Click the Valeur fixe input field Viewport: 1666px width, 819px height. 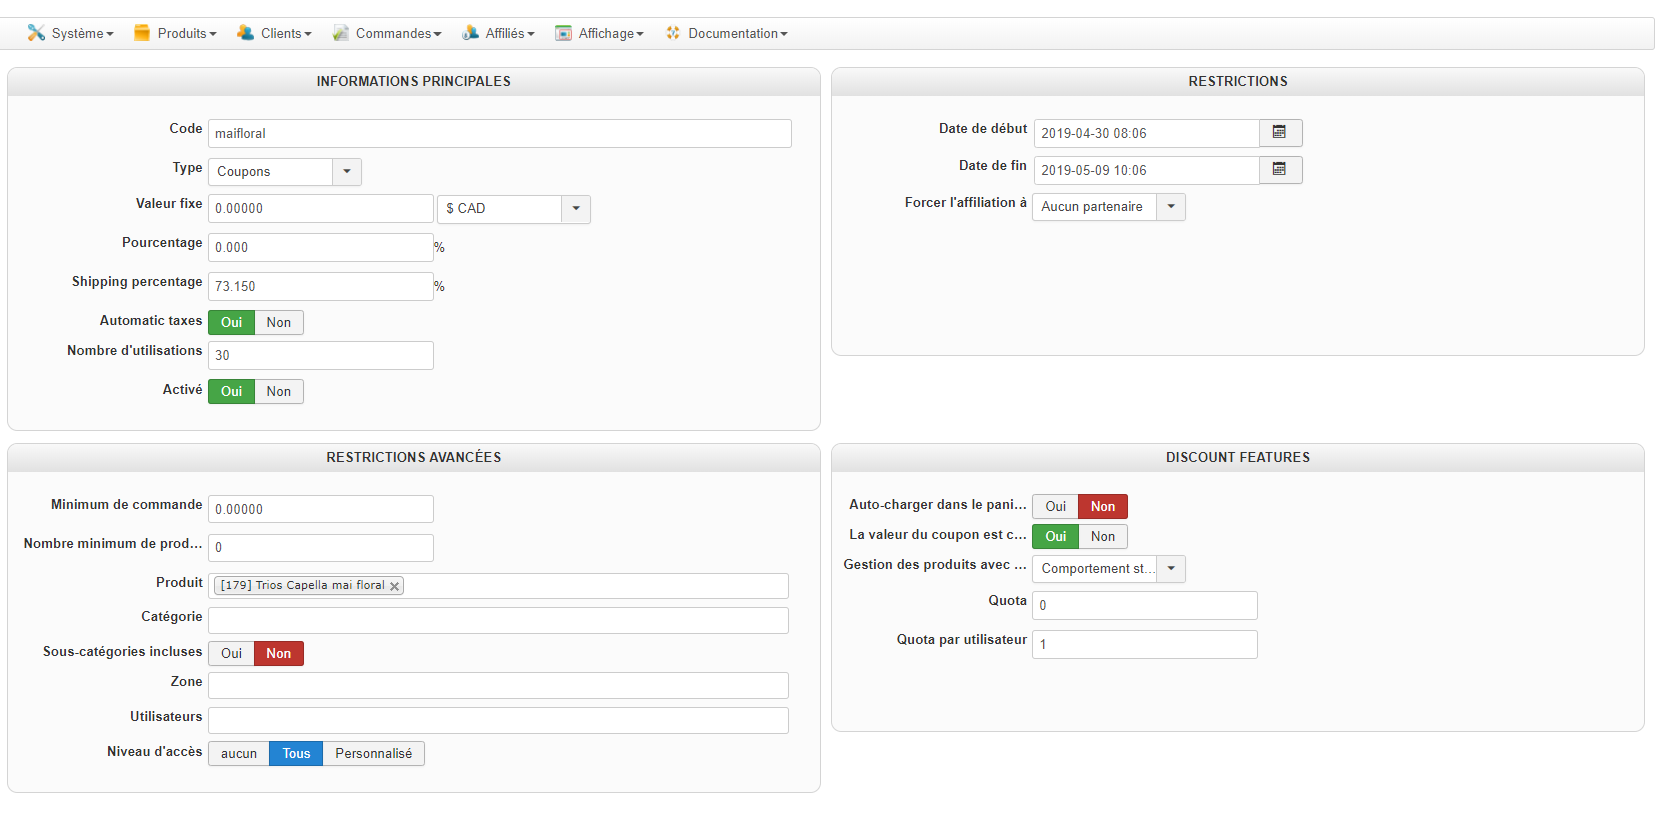(321, 209)
